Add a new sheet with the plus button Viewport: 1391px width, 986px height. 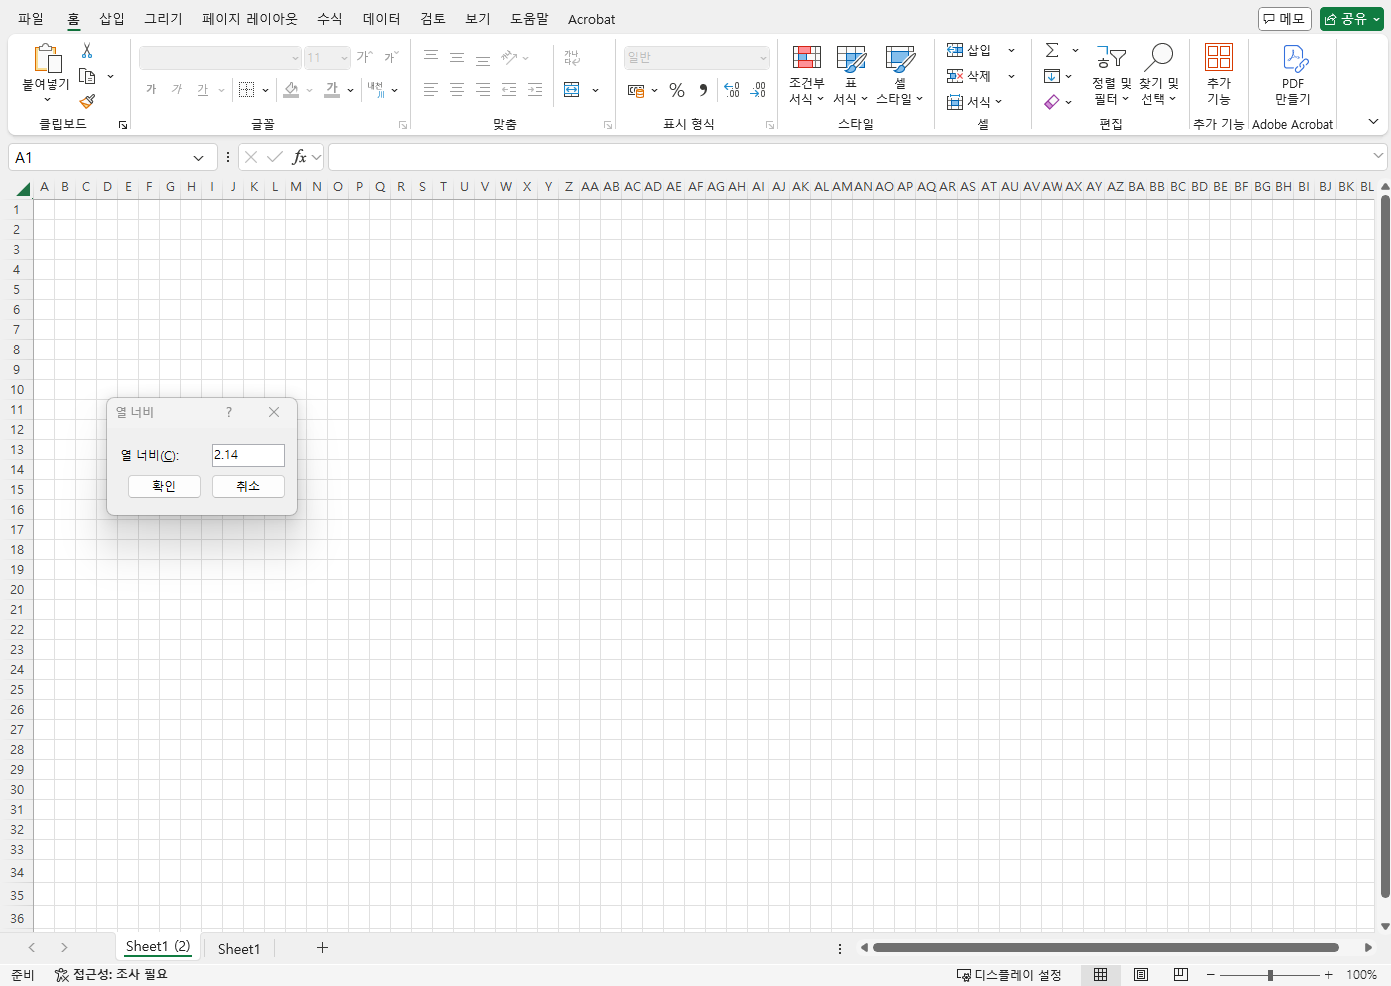pos(322,947)
